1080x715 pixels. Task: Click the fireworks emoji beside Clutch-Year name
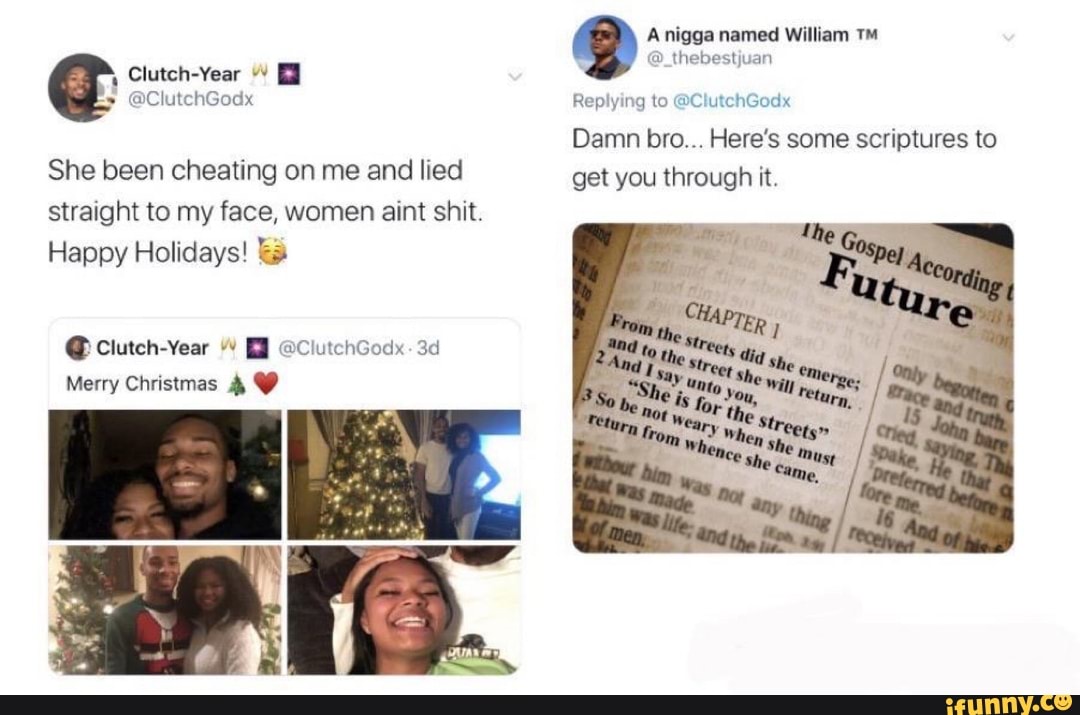(x=289, y=74)
